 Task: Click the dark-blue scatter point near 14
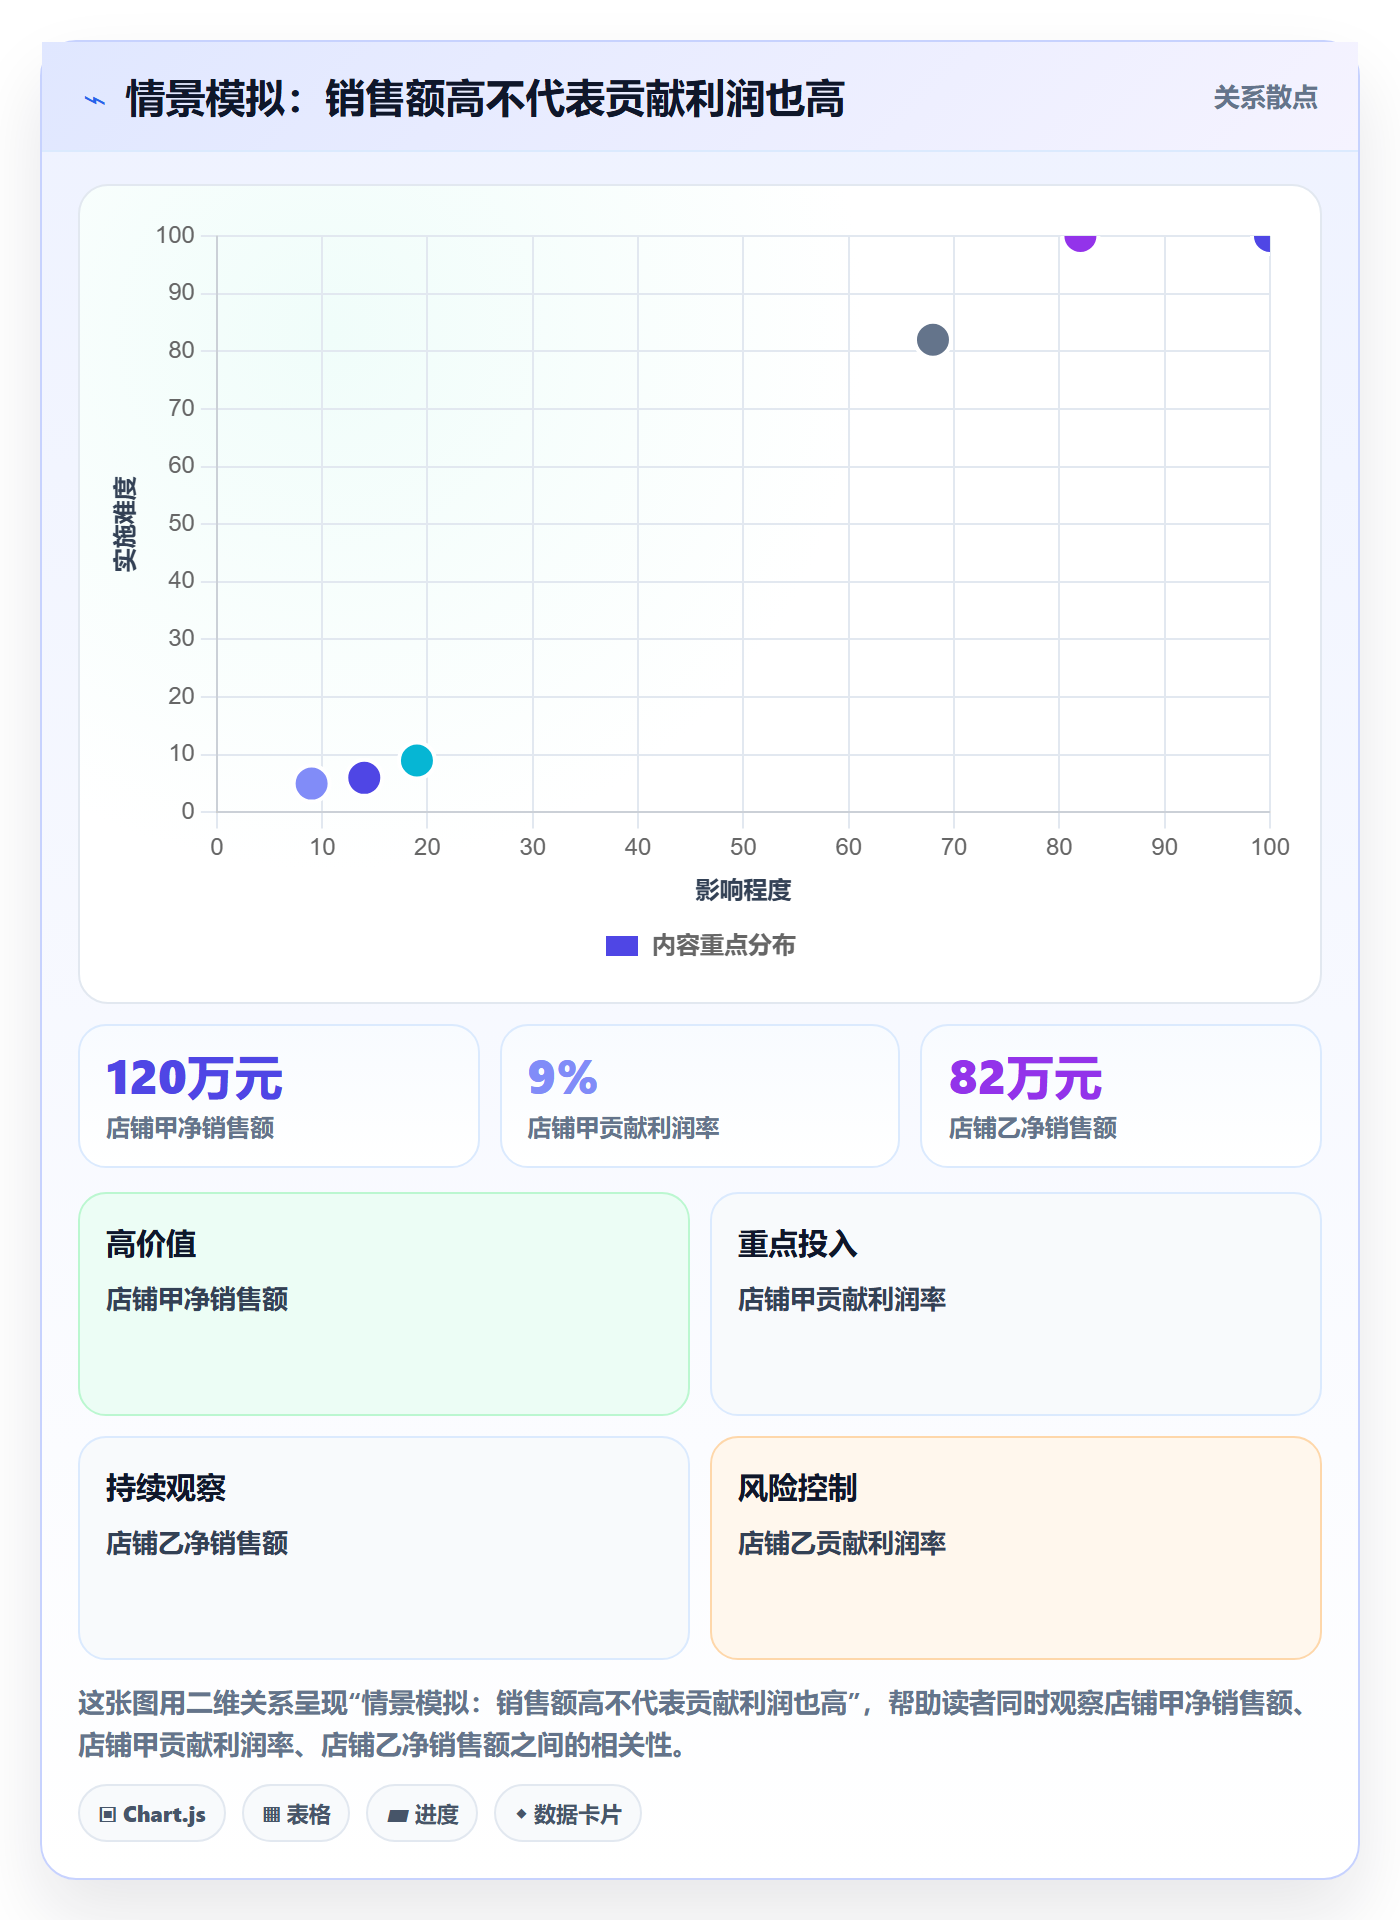click(x=364, y=777)
